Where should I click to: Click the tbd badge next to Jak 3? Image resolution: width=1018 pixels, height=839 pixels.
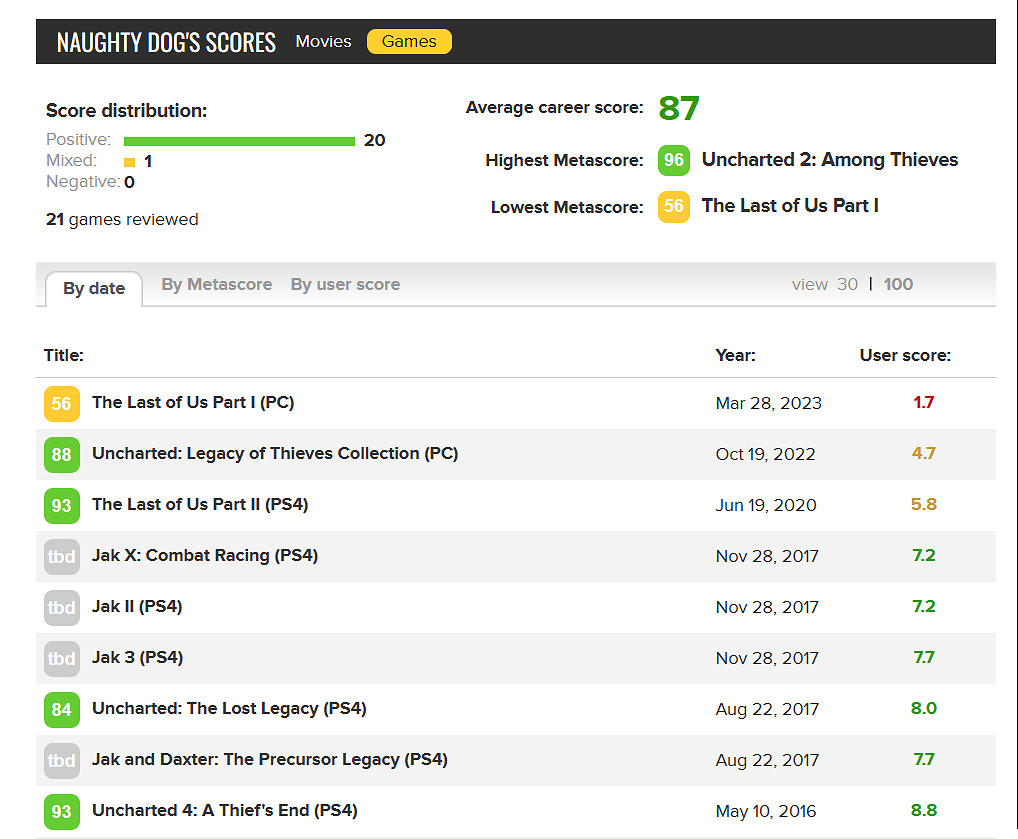coord(61,658)
